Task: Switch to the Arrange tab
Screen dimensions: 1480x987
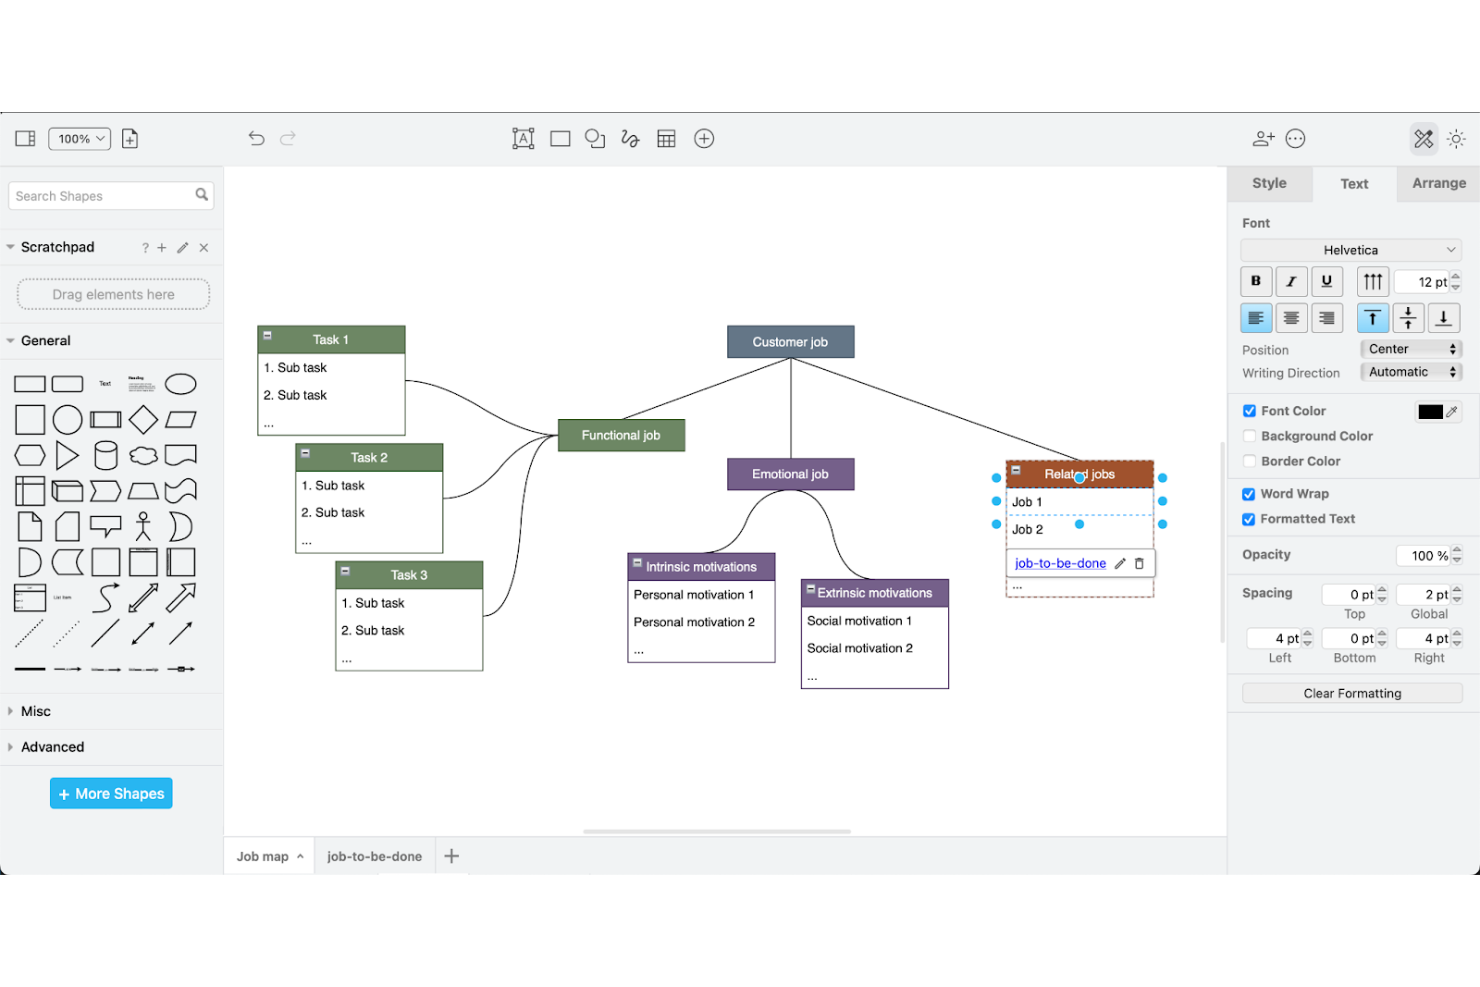Action: [x=1439, y=183]
